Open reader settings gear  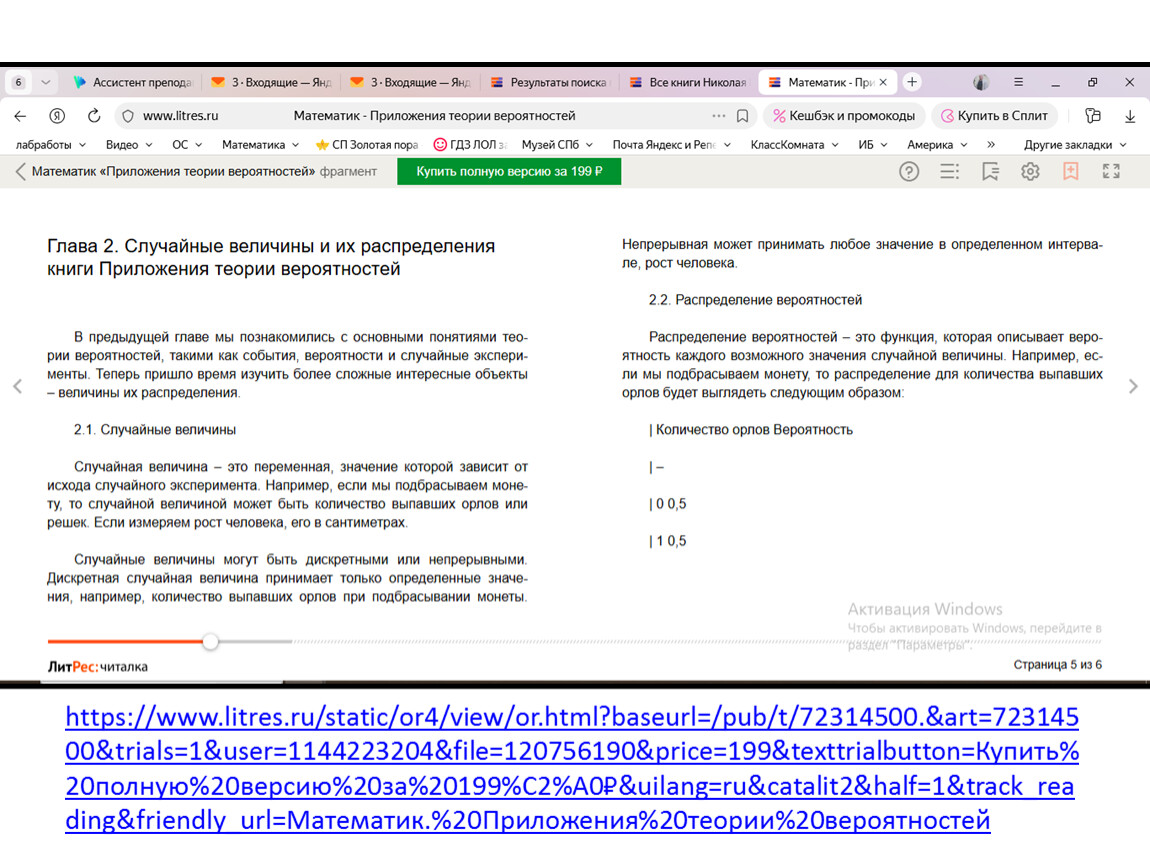click(1030, 172)
